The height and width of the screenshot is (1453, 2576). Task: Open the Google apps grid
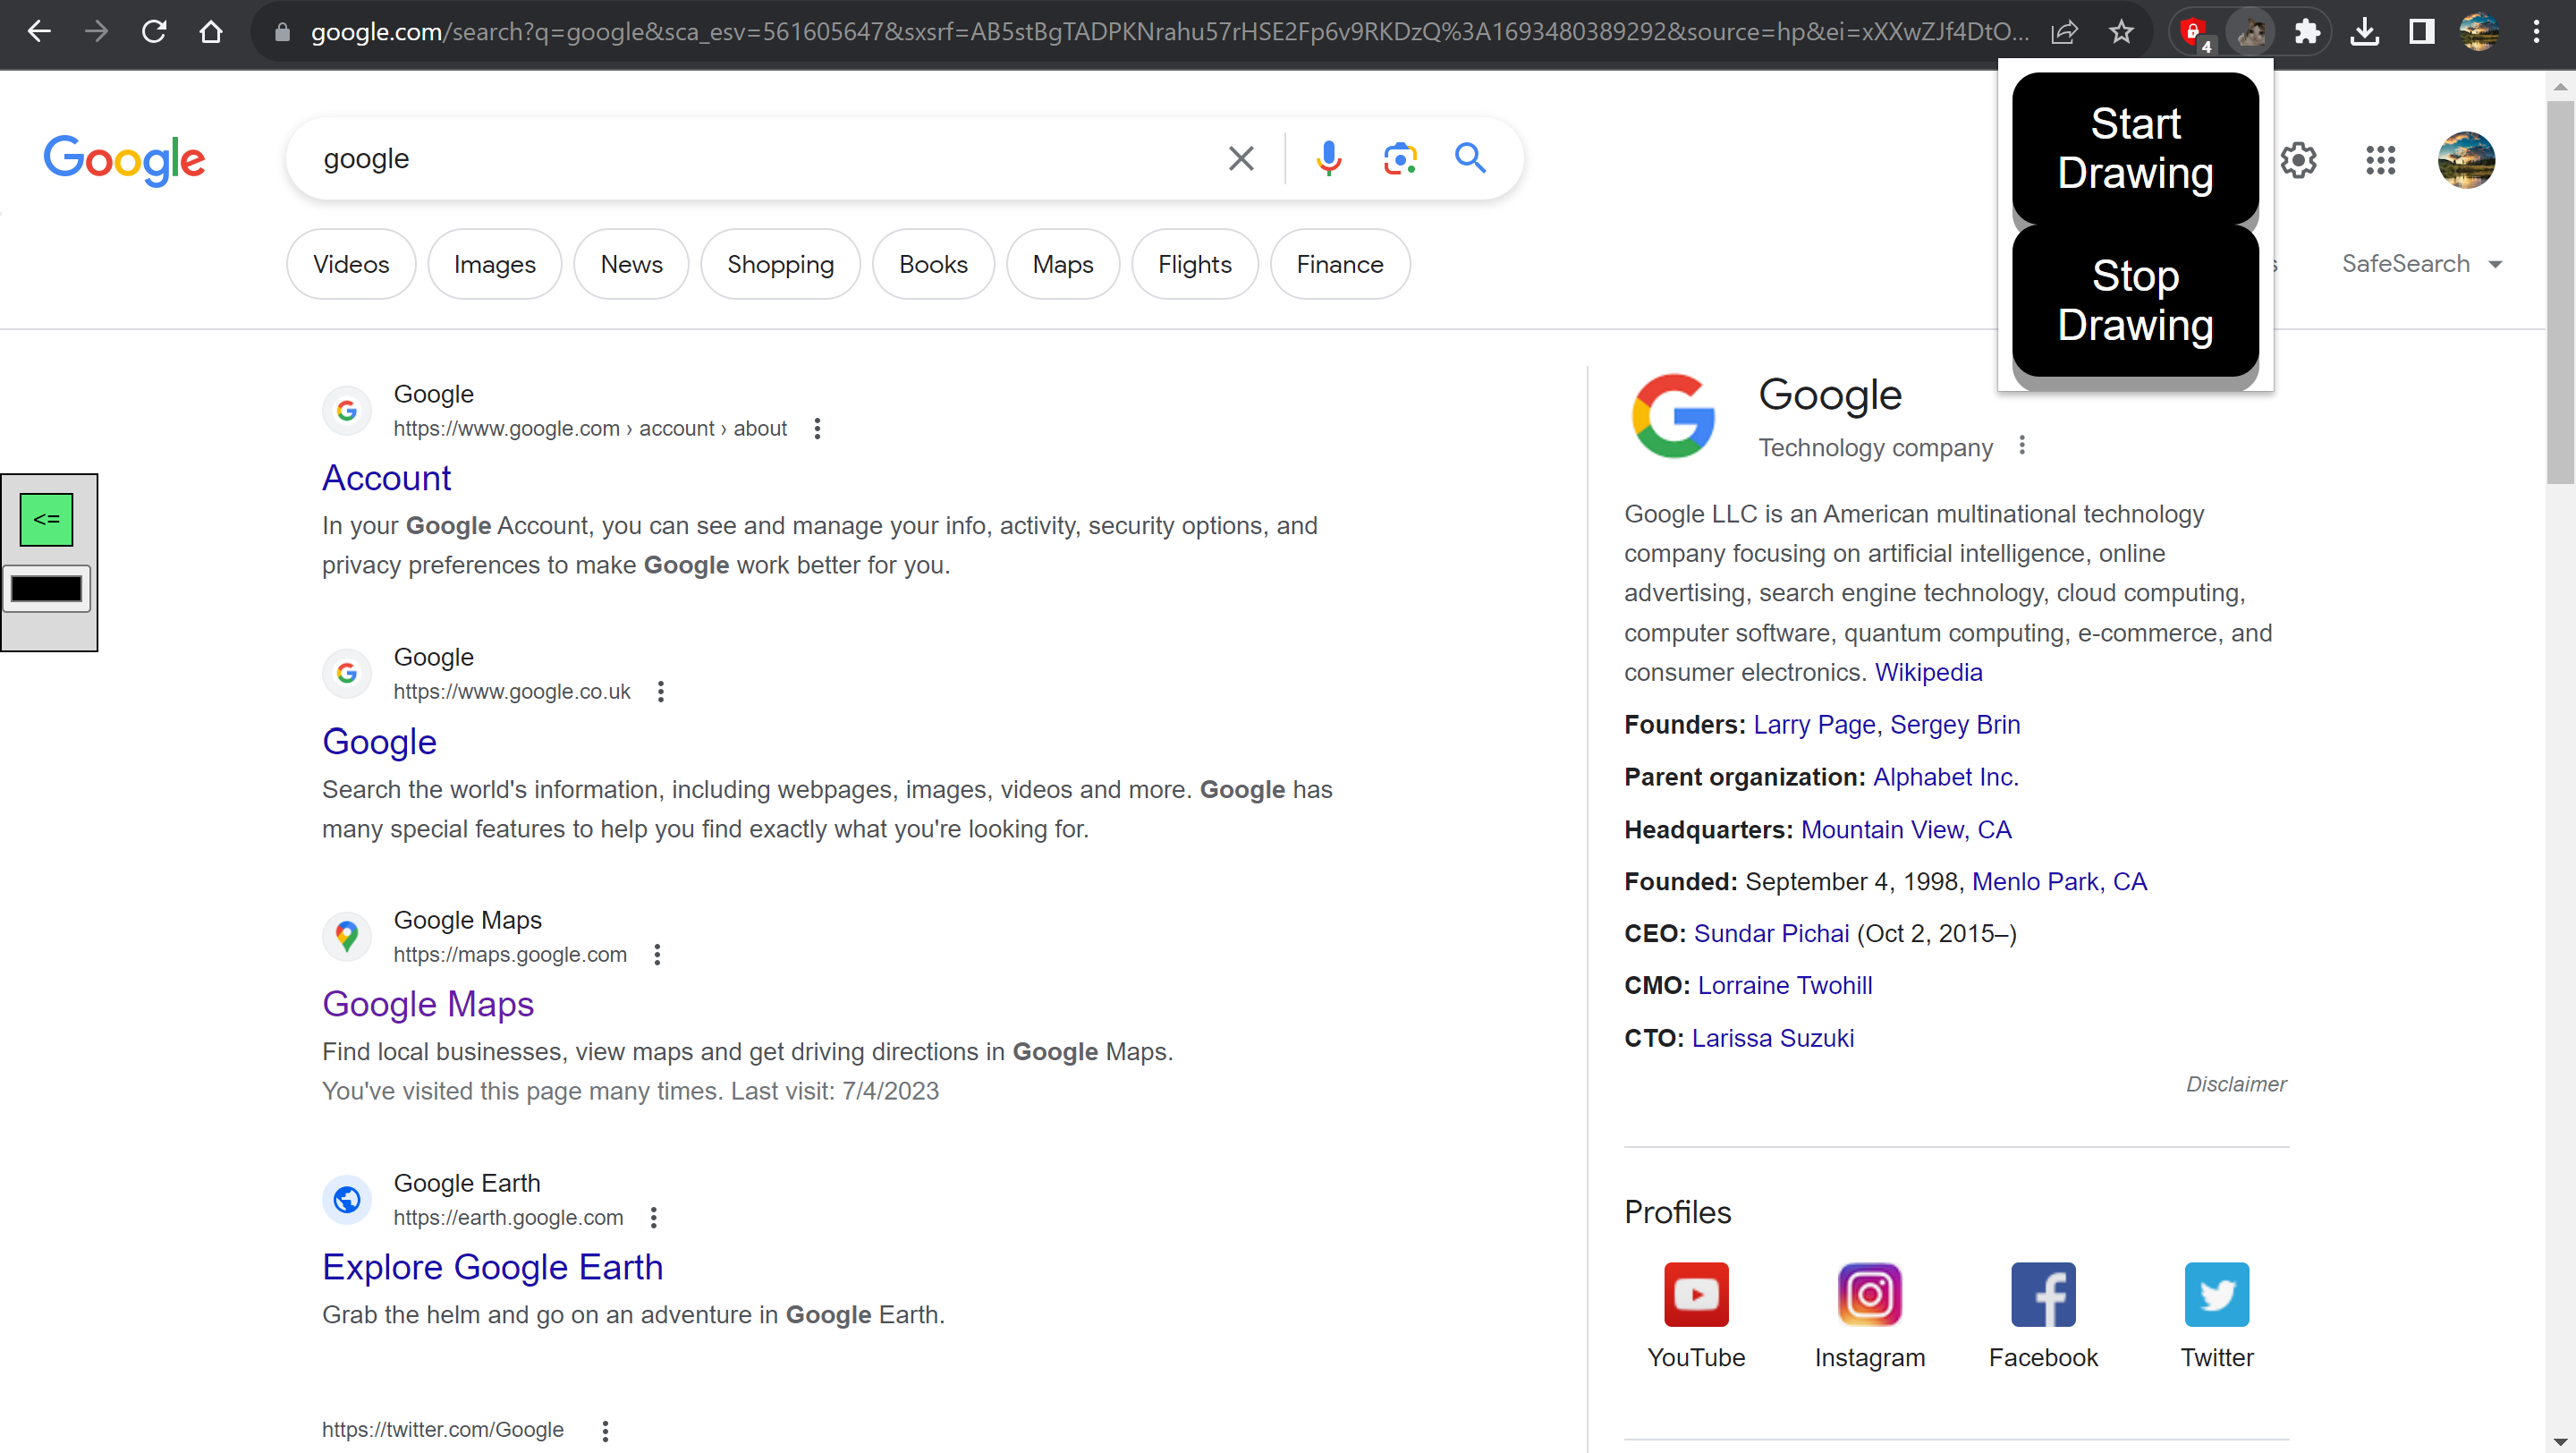pyautogui.click(x=2380, y=160)
